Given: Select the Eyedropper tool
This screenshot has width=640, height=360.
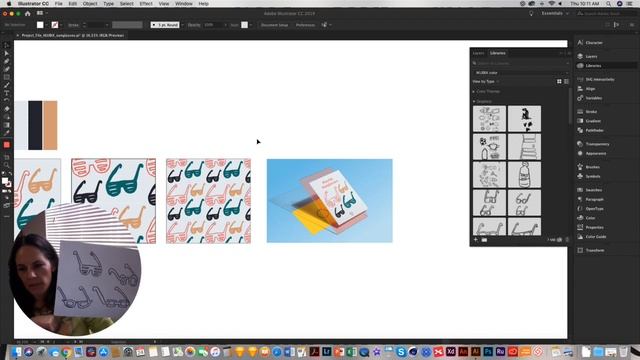Looking at the screenshot, I should point(7,133).
